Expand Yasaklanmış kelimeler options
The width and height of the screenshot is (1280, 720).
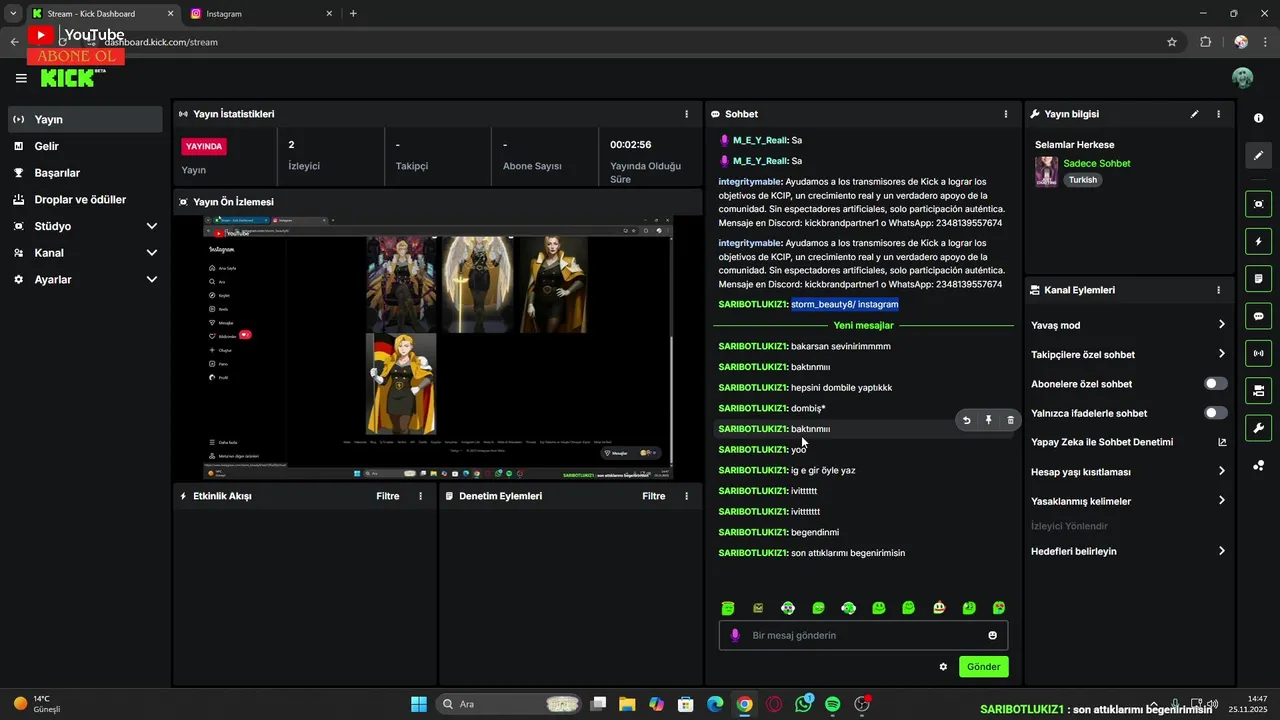coord(1128,501)
